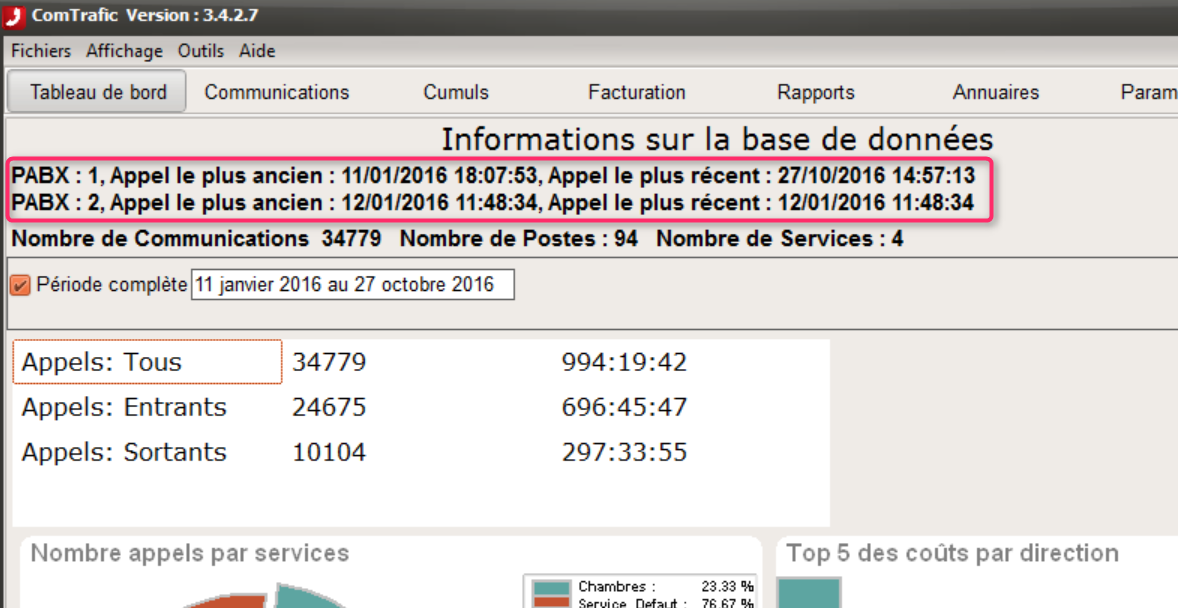Screen dimensions: 1178x608
Task: Open the Fichiers menu
Action: (x=41, y=51)
